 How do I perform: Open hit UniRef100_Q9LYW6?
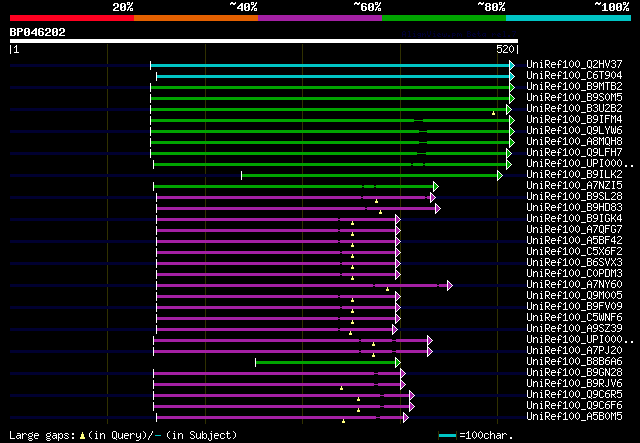[x=574, y=130]
